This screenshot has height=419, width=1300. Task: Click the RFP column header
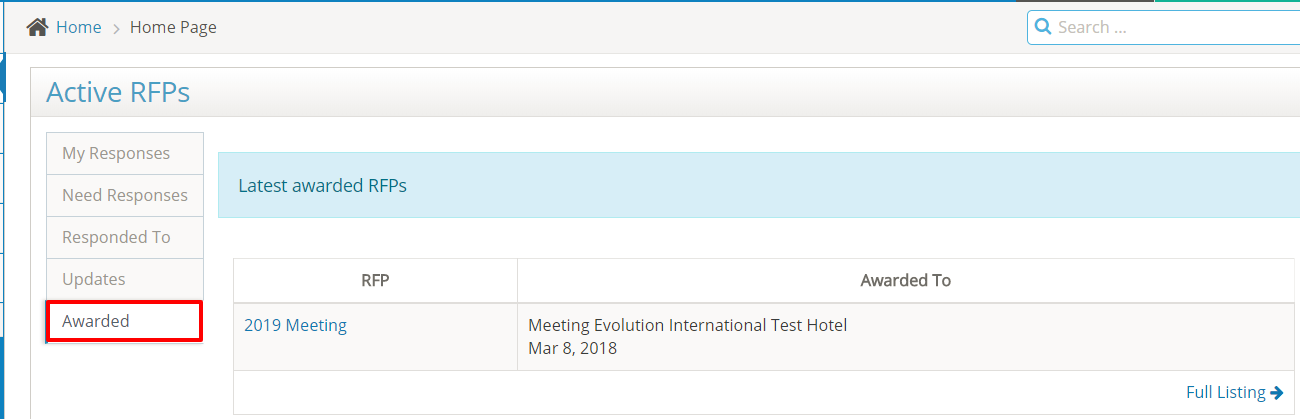coord(375,281)
